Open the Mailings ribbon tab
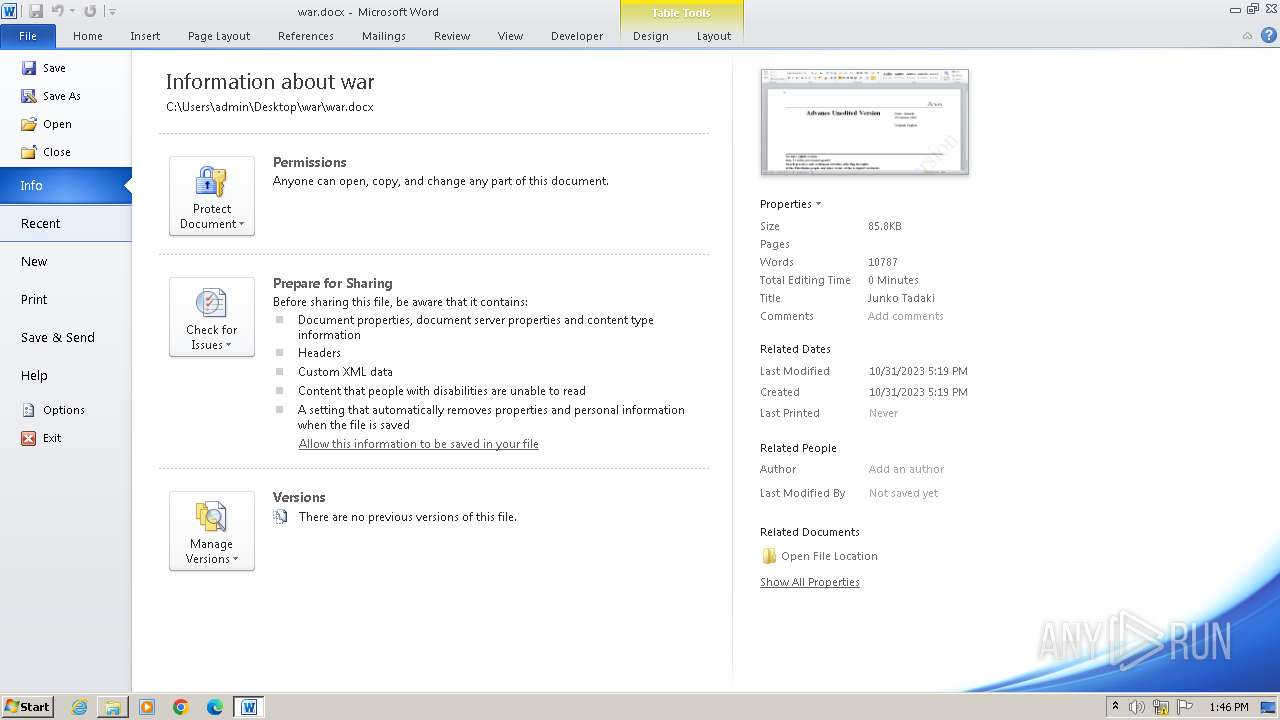The height and width of the screenshot is (720, 1280). click(x=384, y=36)
